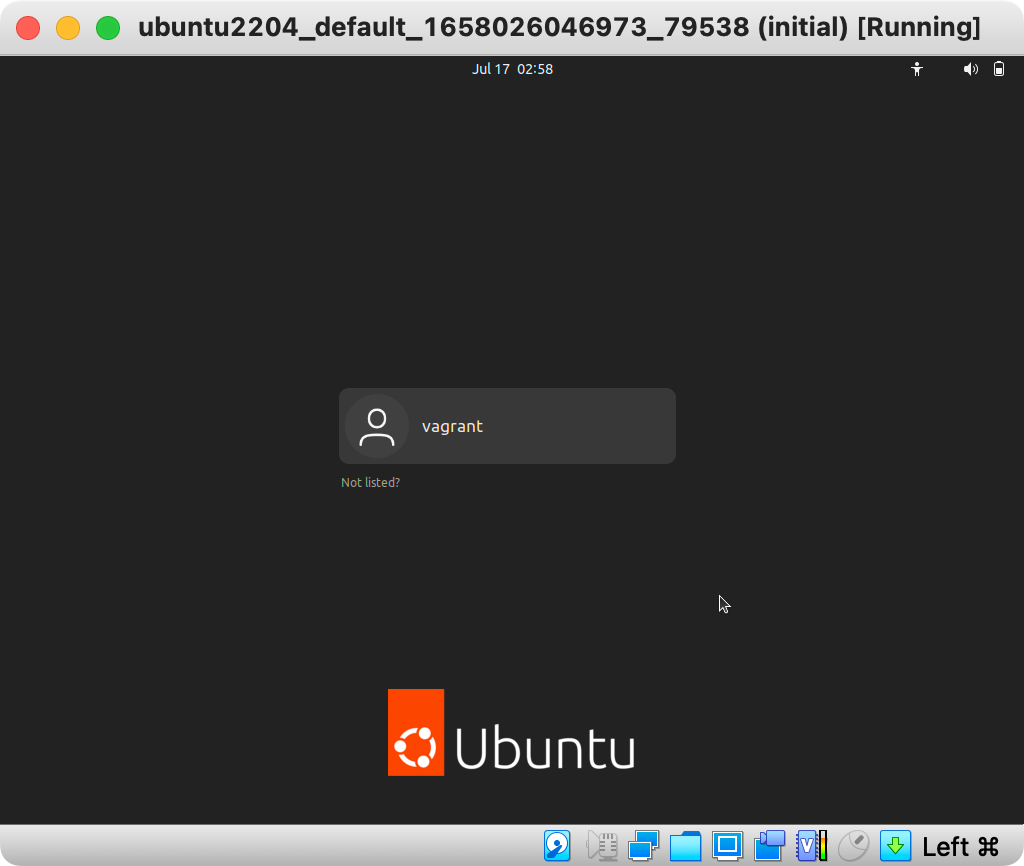This screenshot has height=866, width=1024.
Task: Open the accessibility menu in top bar
Action: pos(917,69)
